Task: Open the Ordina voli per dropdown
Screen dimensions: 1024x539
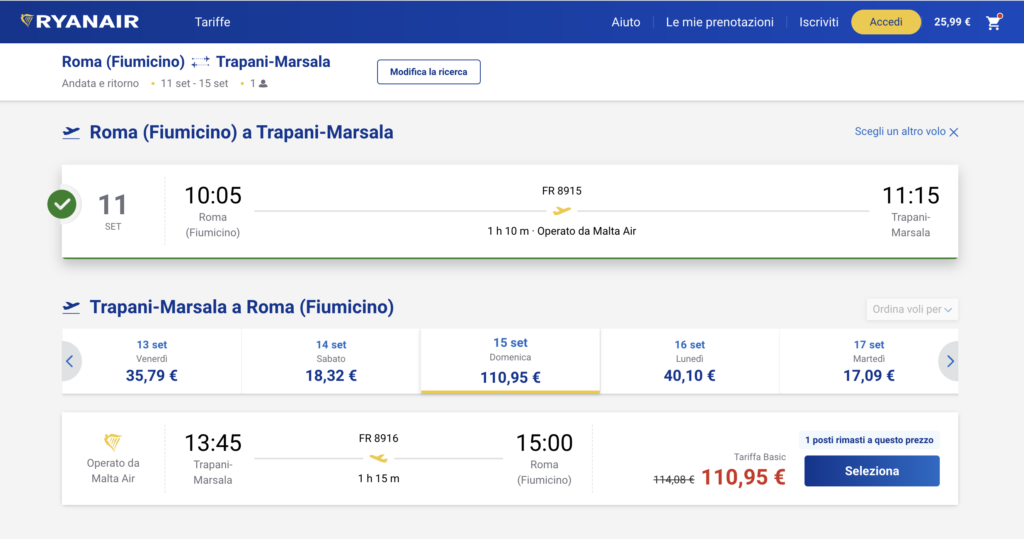Action: tap(912, 309)
